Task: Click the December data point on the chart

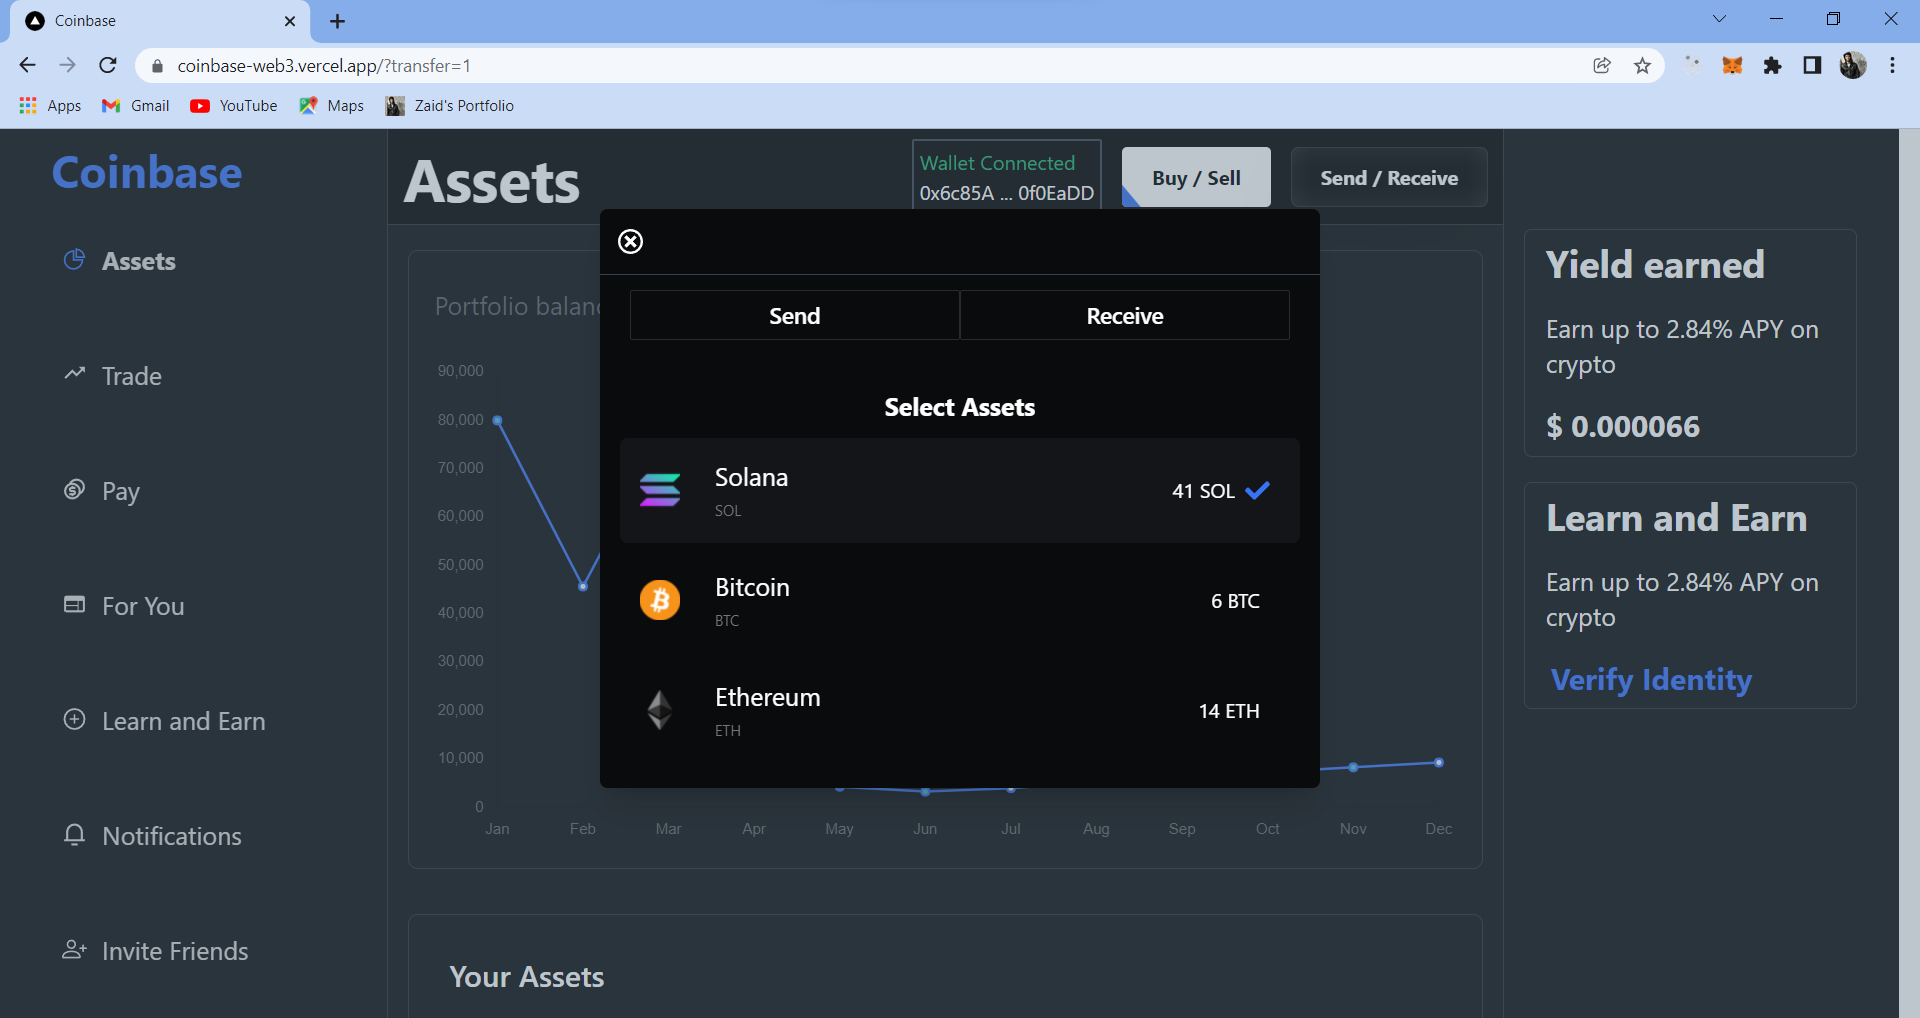Action: pos(1439,762)
